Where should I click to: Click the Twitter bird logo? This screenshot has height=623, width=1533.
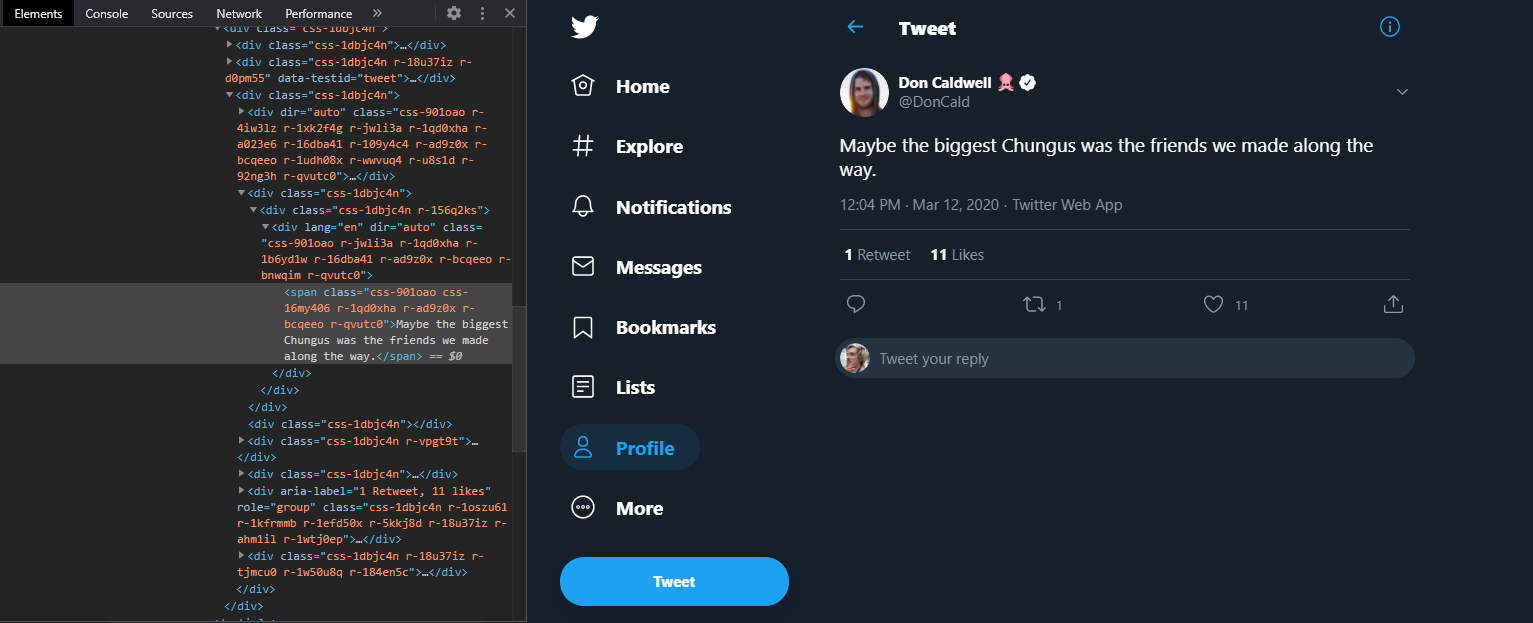[x=585, y=27]
